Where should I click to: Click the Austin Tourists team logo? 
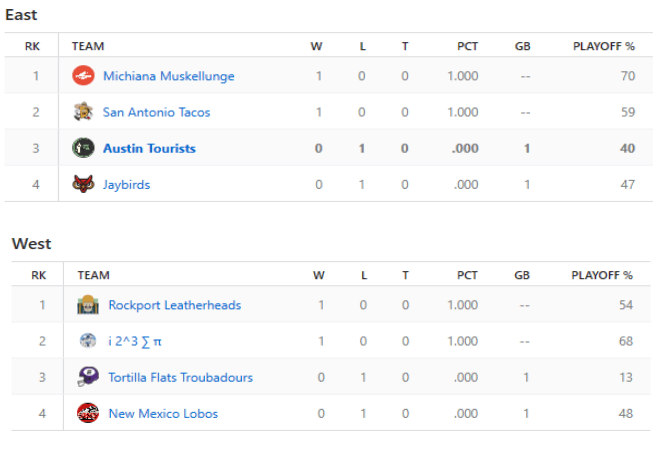pyautogui.click(x=83, y=148)
